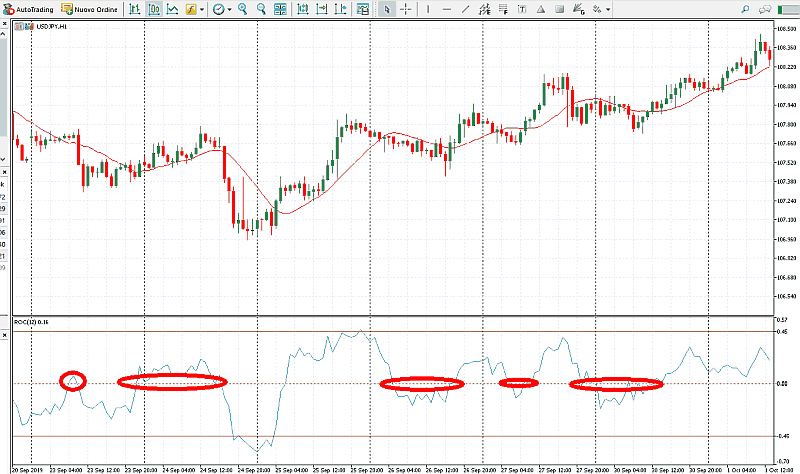Select the vertical line drawing tool
Image resolution: width=800 pixels, height=474 pixels.
tap(429, 9)
